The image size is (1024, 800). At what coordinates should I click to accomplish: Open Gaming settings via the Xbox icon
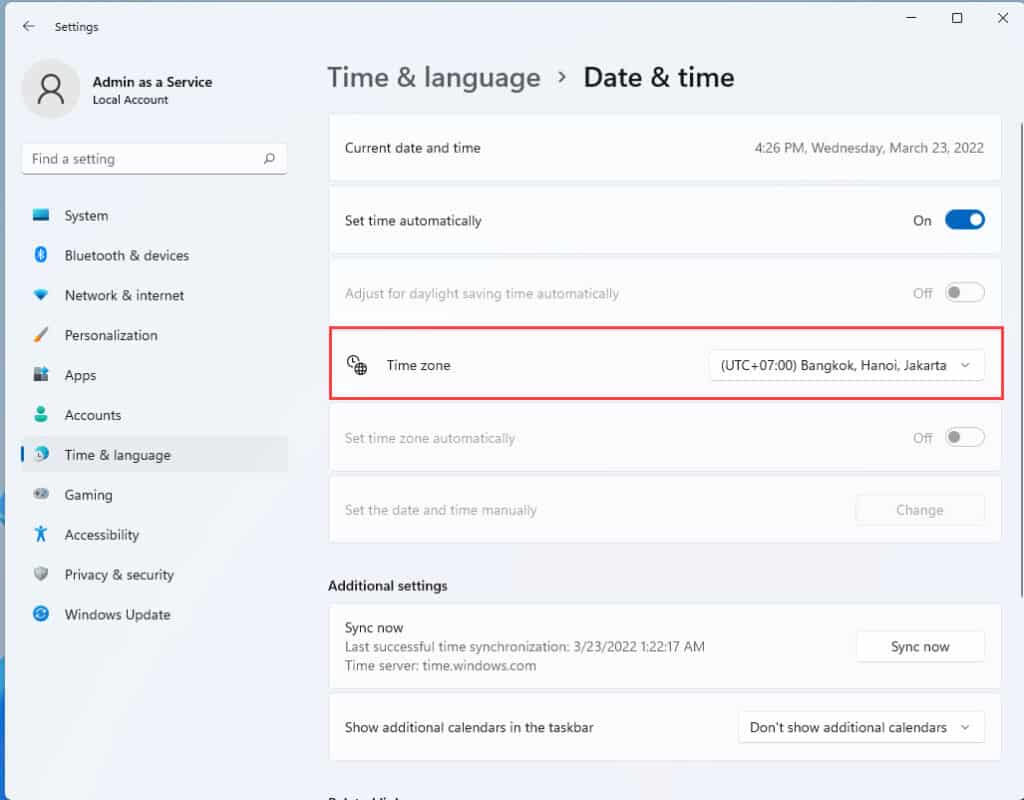pyautogui.click(x=41, y=495)
